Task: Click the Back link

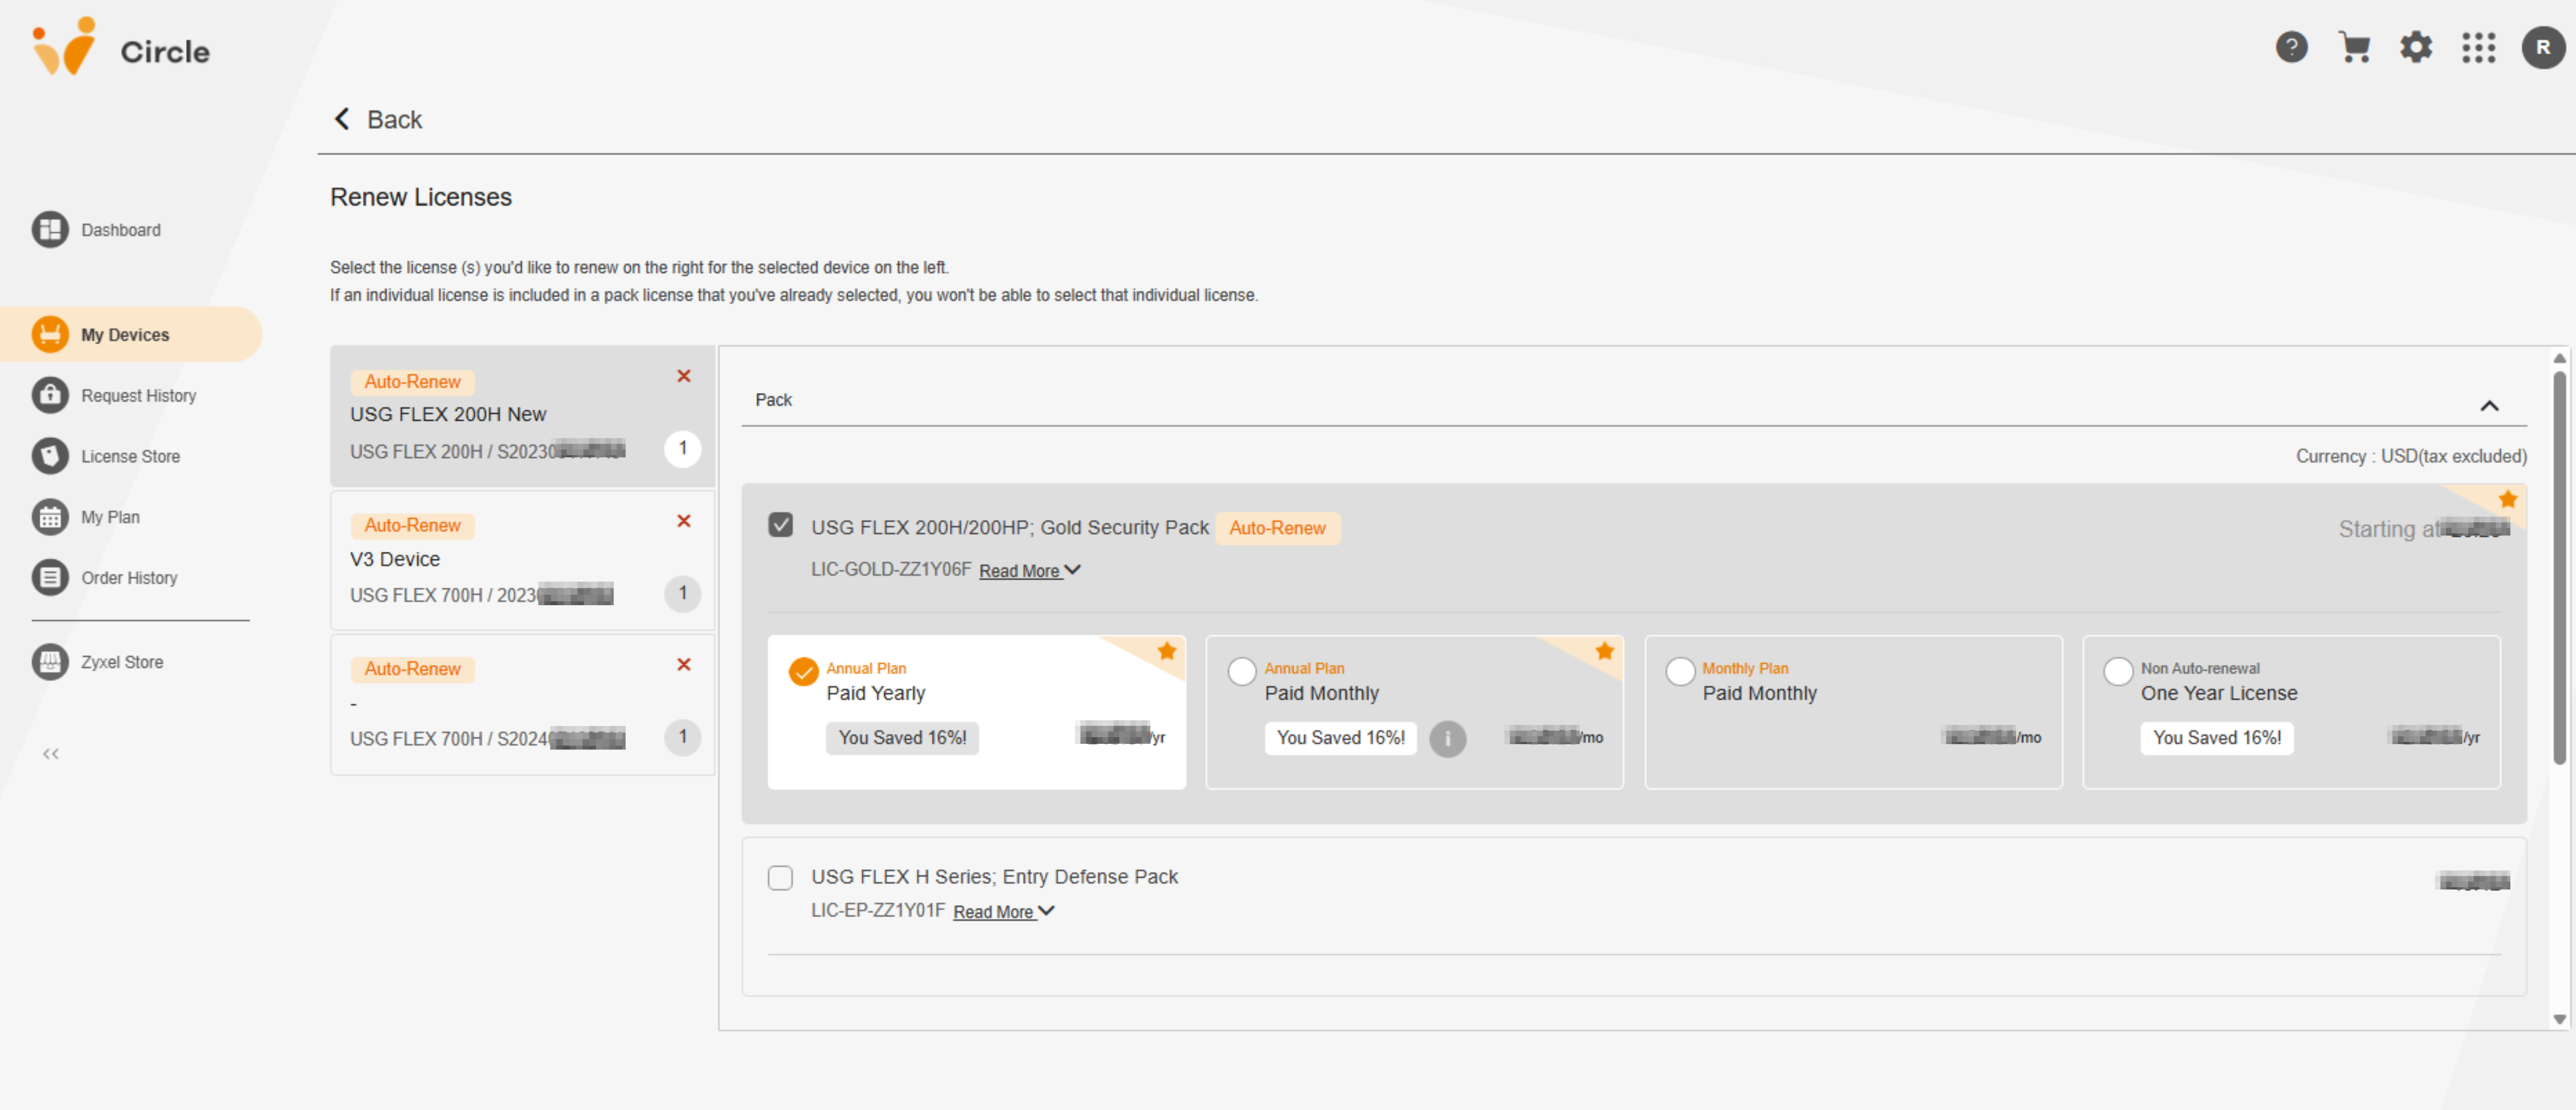Action: click(x=378, y=119)
